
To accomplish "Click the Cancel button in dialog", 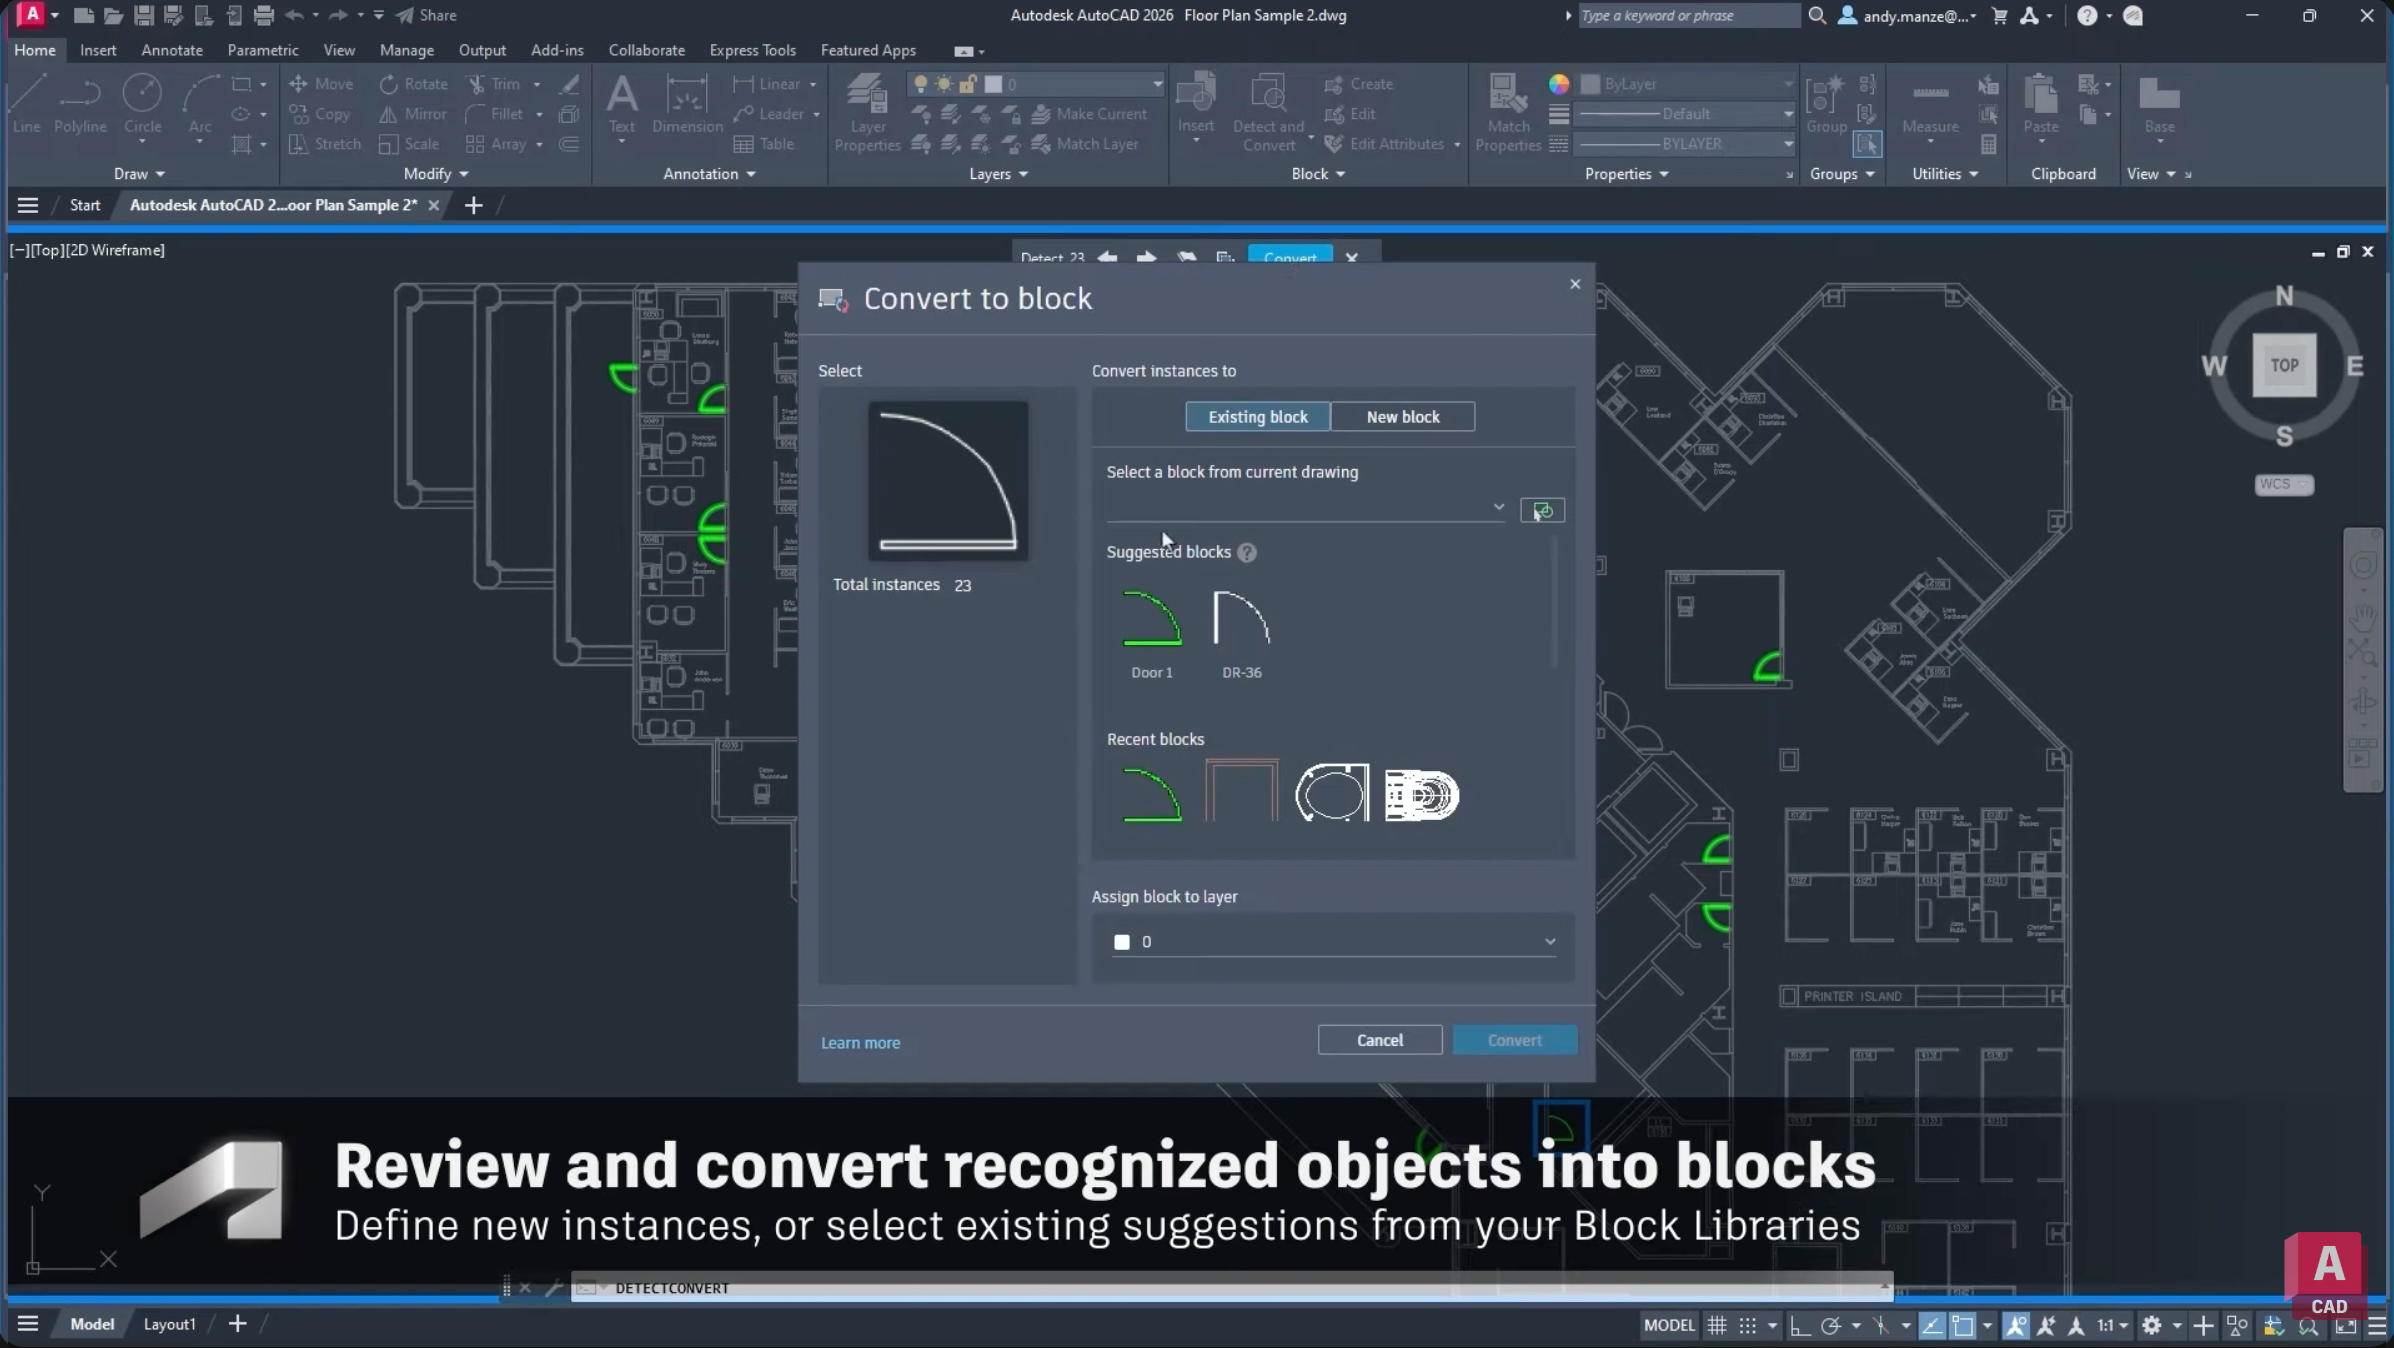I will (x=1379, y=1040).
